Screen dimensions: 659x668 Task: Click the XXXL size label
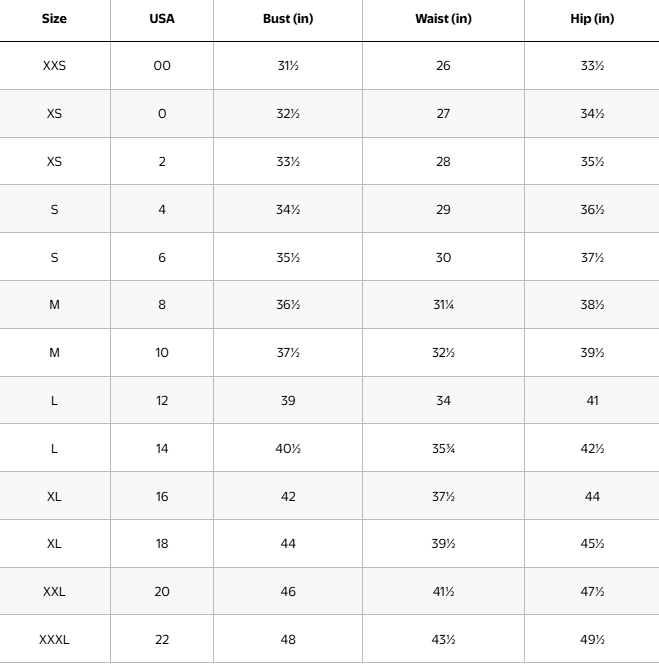click(54, 640)
